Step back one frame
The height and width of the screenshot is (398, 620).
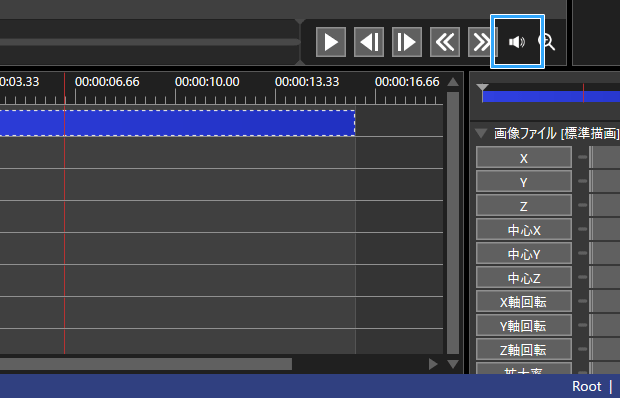(369, 42)
